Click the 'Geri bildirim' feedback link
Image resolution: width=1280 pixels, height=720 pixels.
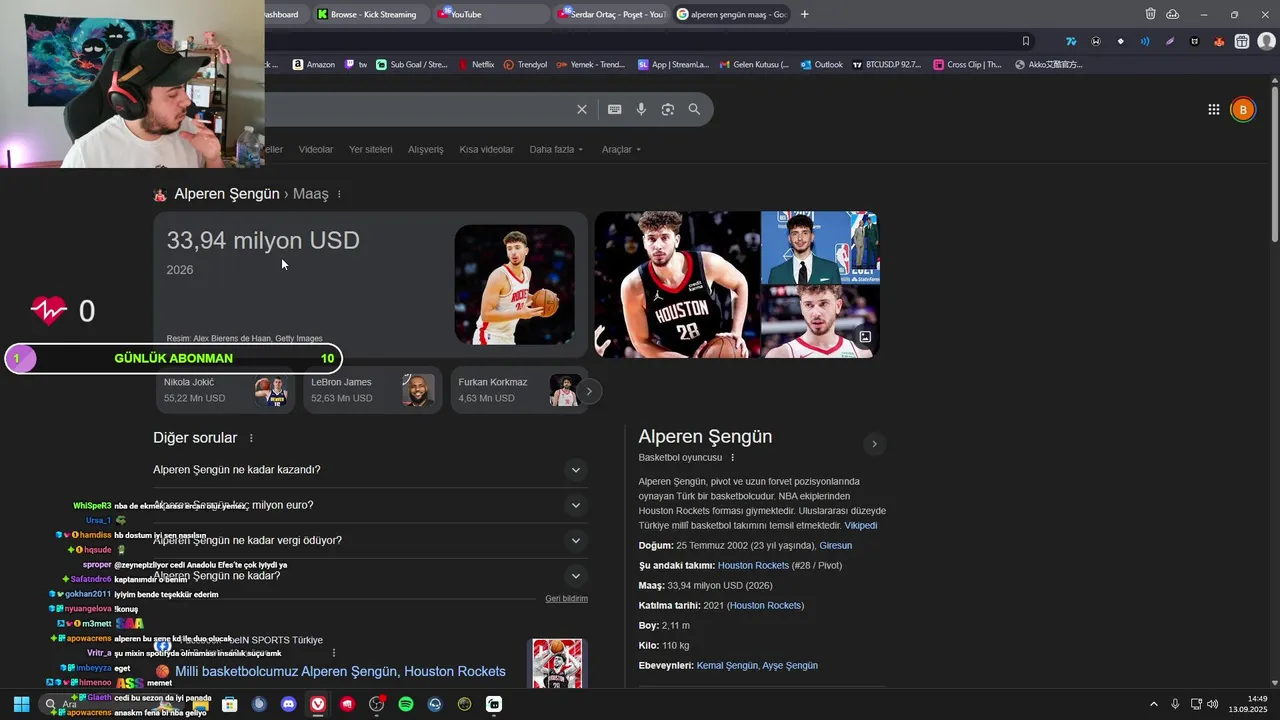point(567,599)
